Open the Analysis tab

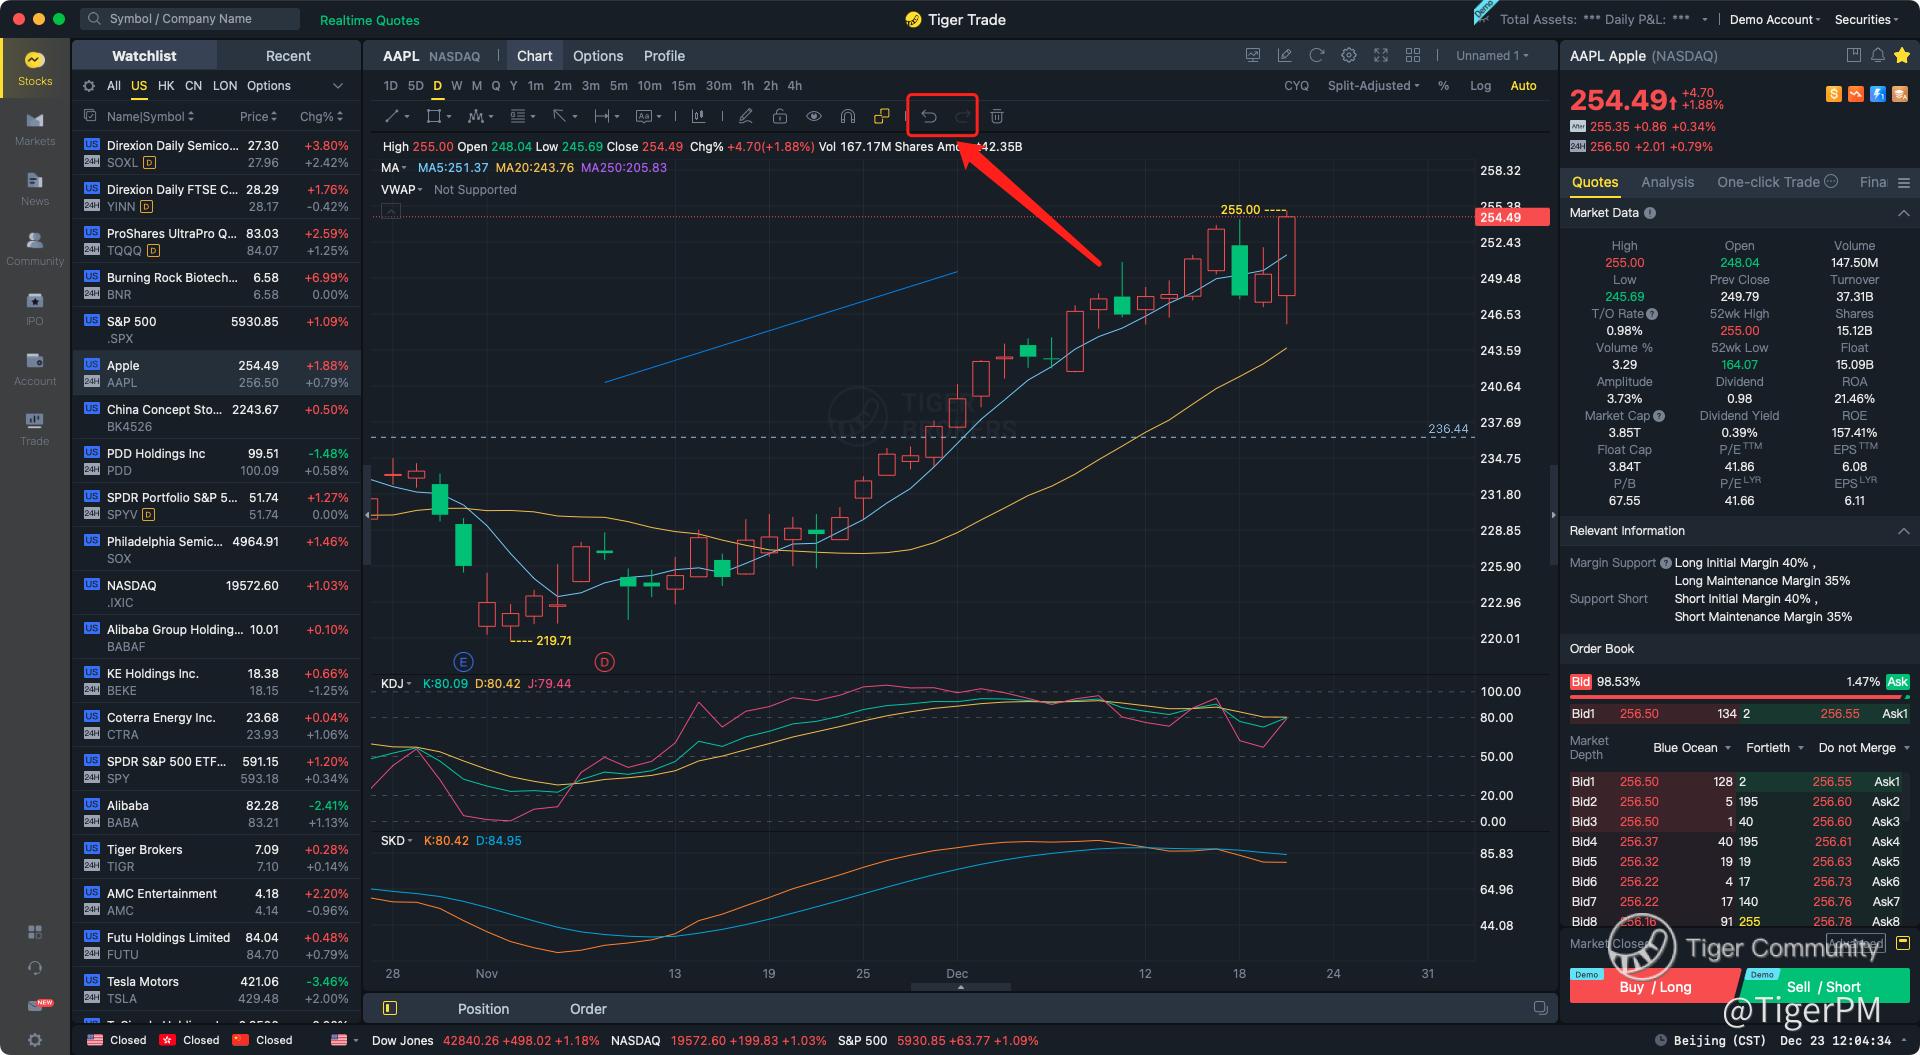pos(1667,182)
